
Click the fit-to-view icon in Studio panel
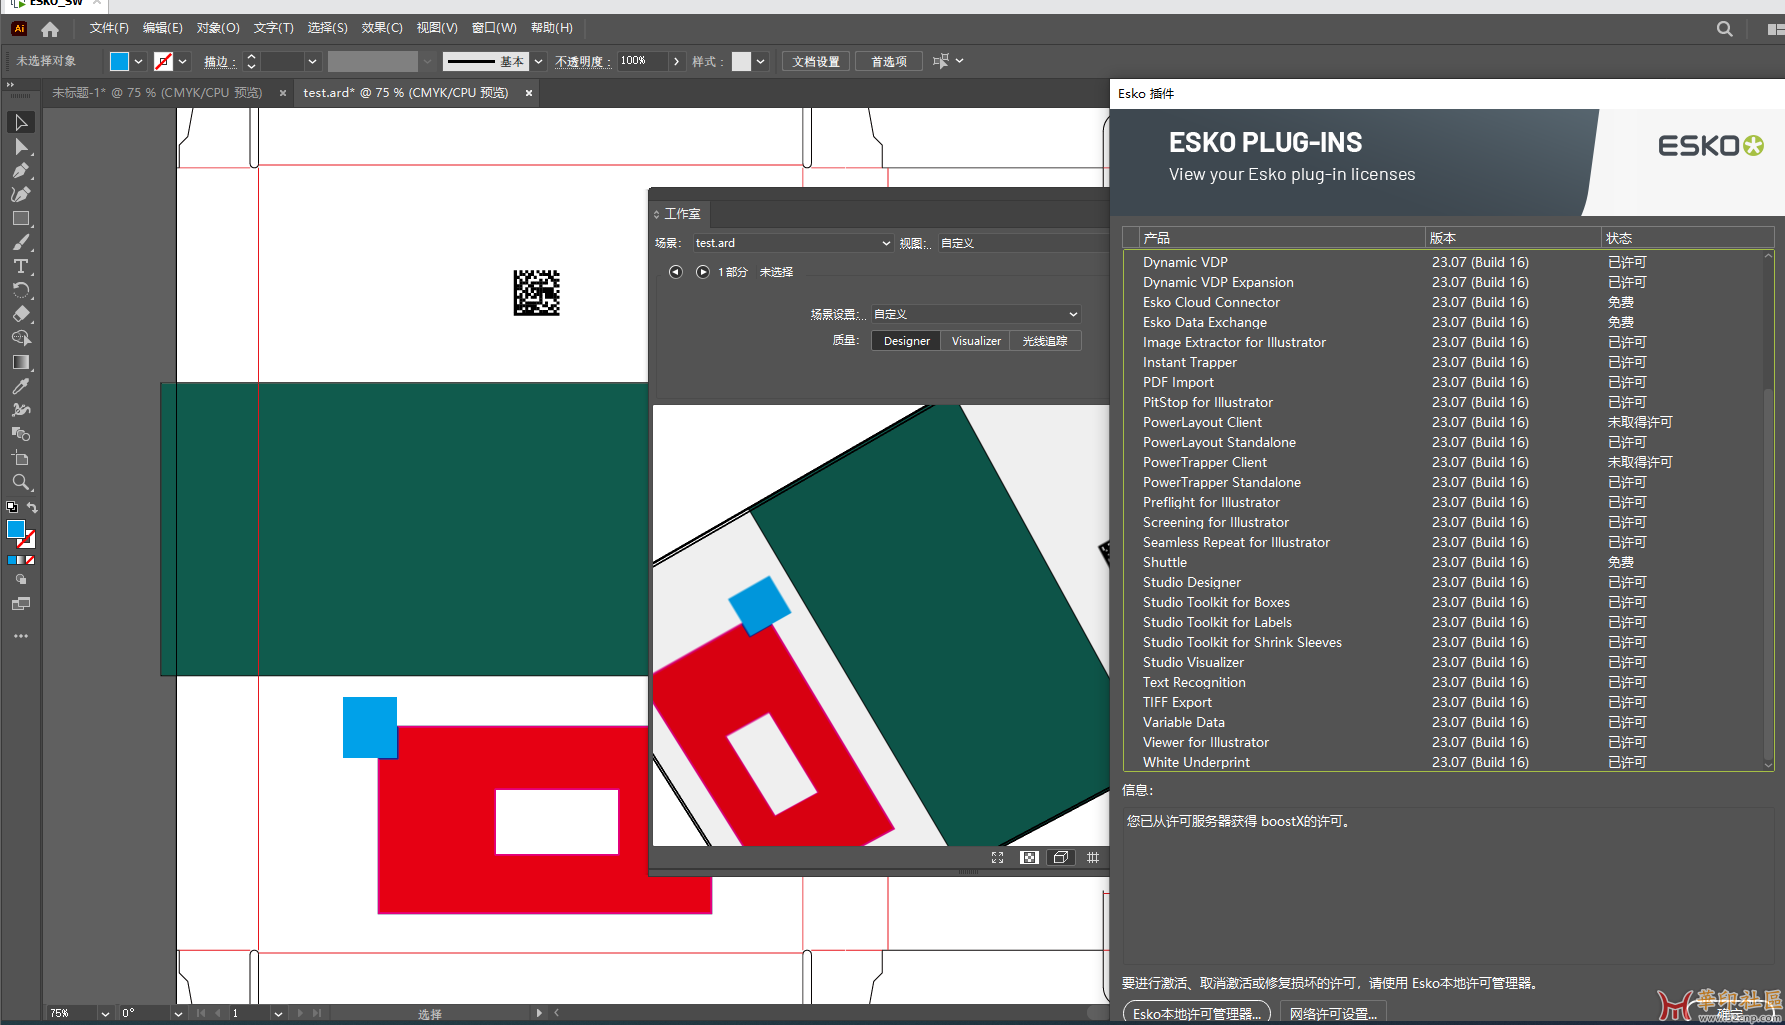pos(997,858)
